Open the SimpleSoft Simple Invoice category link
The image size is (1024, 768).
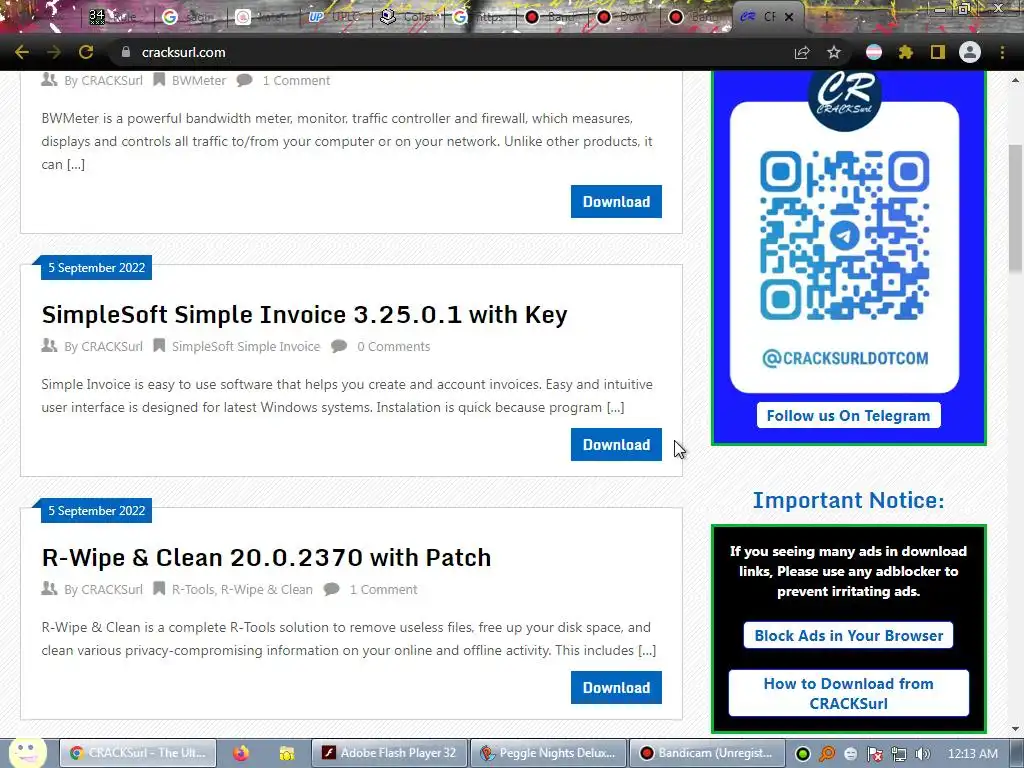[x=246, y=346]
